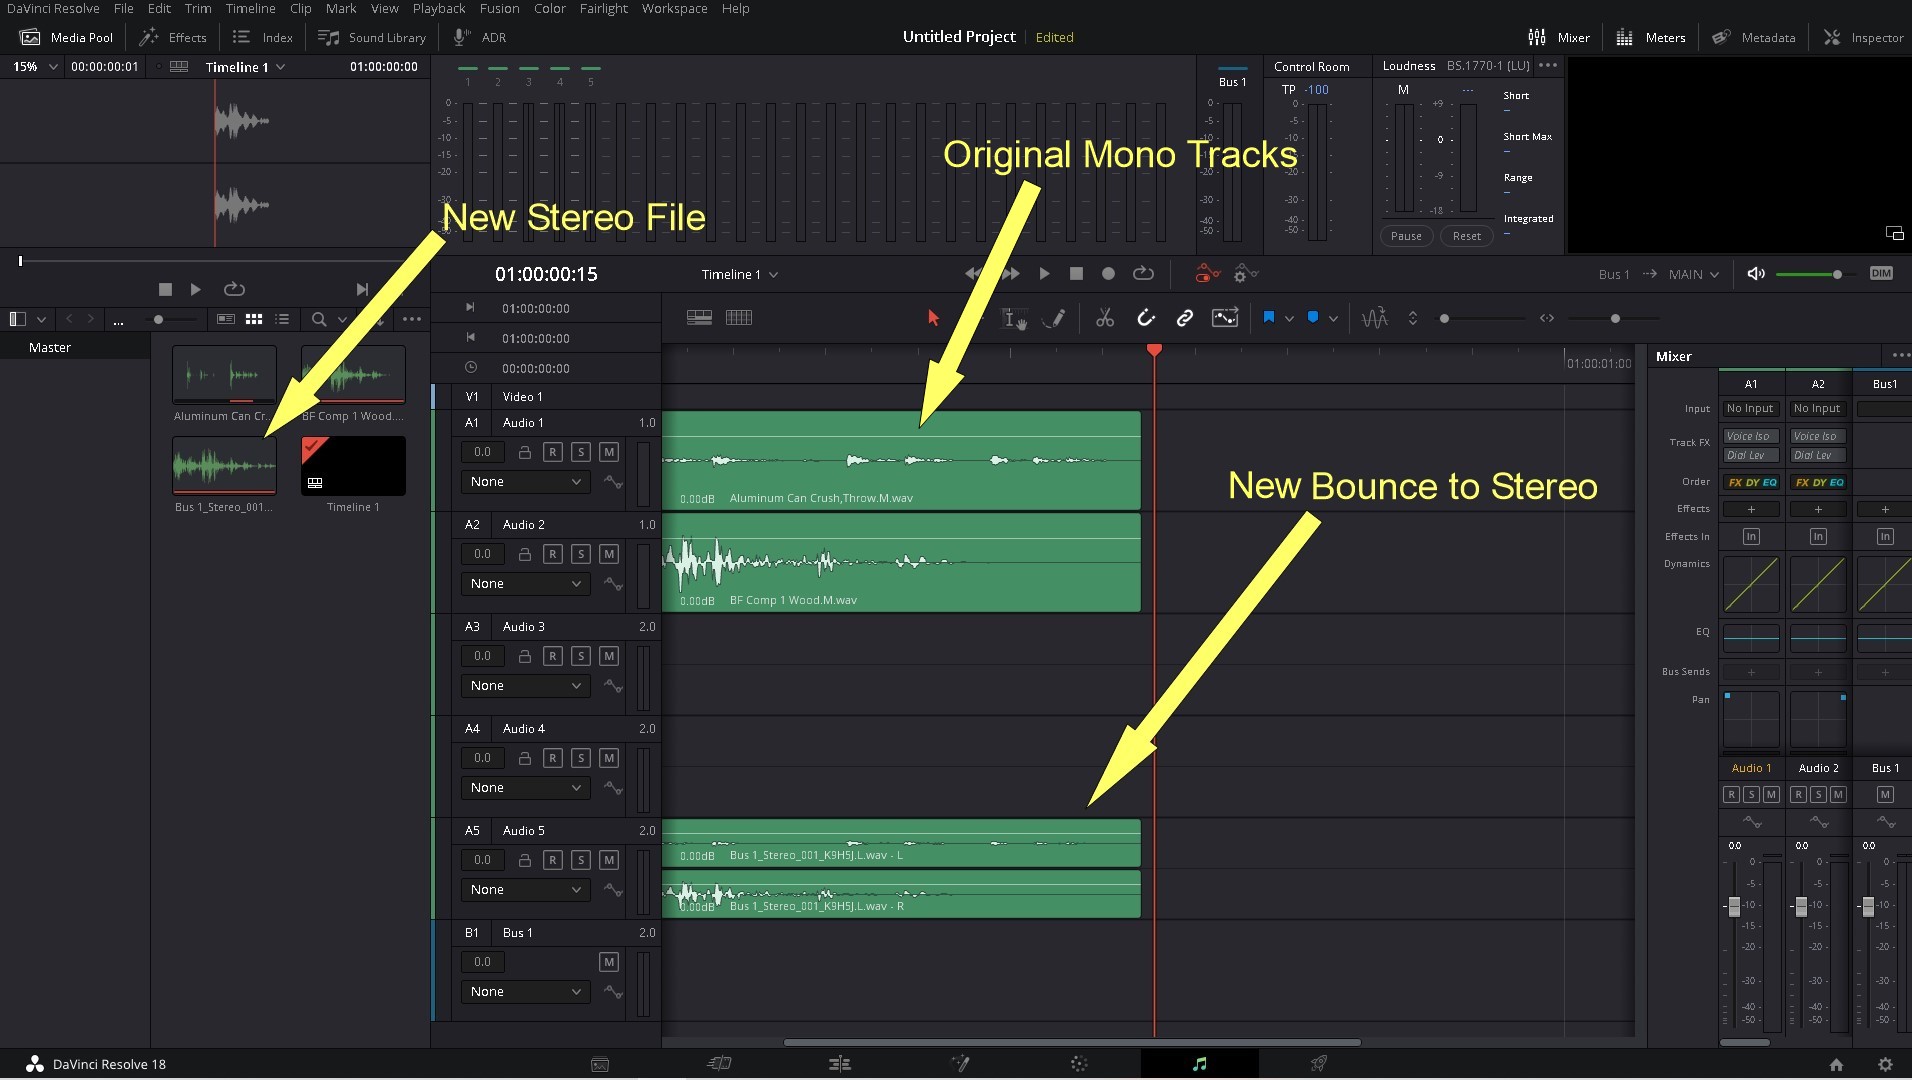Viewport: 1912px width, 1080px height.
Task: Open automation curve view icon
Action: pos(1225,318)
